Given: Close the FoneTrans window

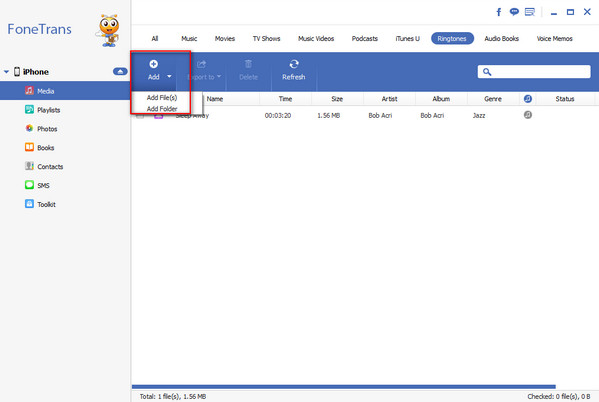Looking at the screenshot, I should 587,12.
